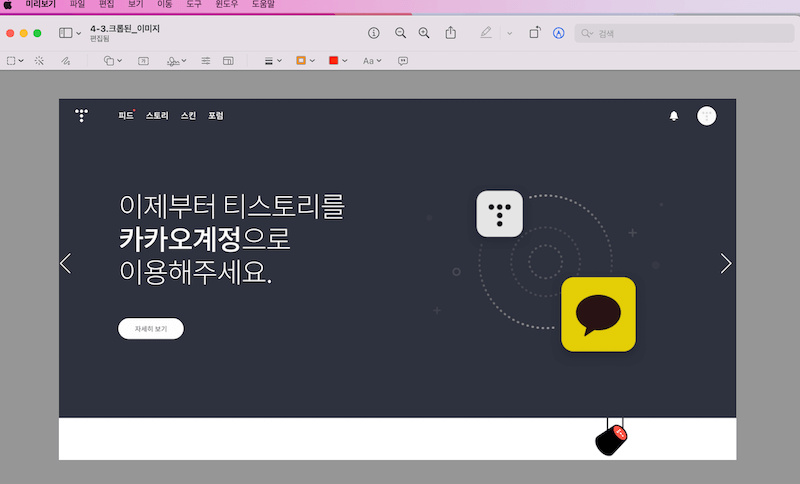Click the round profile avatar
Screen dimensions: 800x484
pos(707,116)
